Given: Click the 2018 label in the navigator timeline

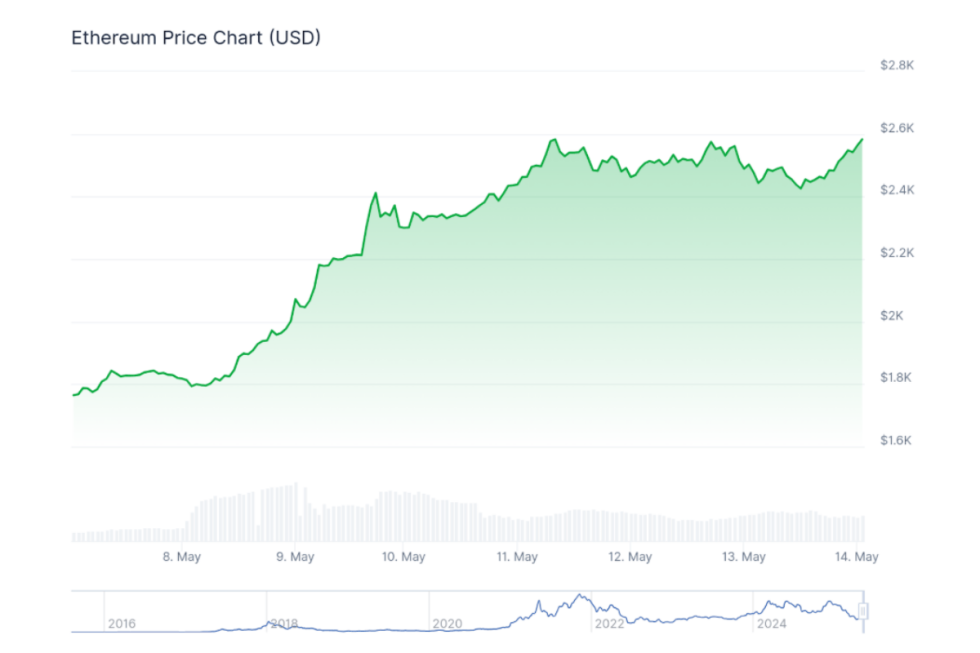Looking at the screenshot, I should click(x=284, y=623).
